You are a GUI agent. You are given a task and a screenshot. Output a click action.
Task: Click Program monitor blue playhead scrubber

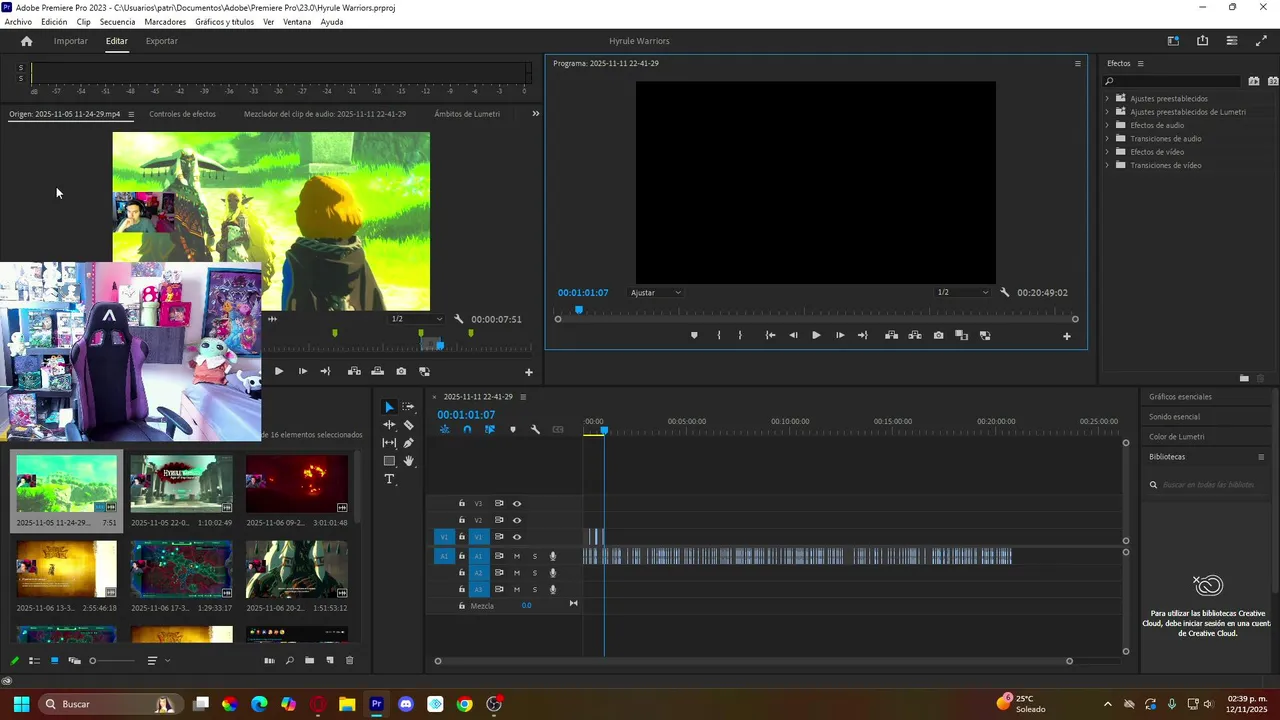tap(578, 310)
